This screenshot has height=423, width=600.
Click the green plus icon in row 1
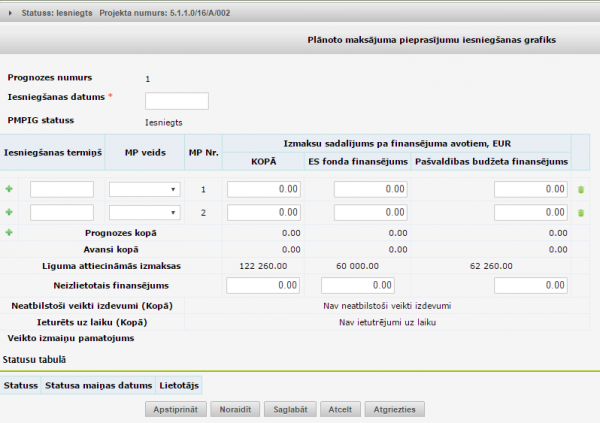10,188
